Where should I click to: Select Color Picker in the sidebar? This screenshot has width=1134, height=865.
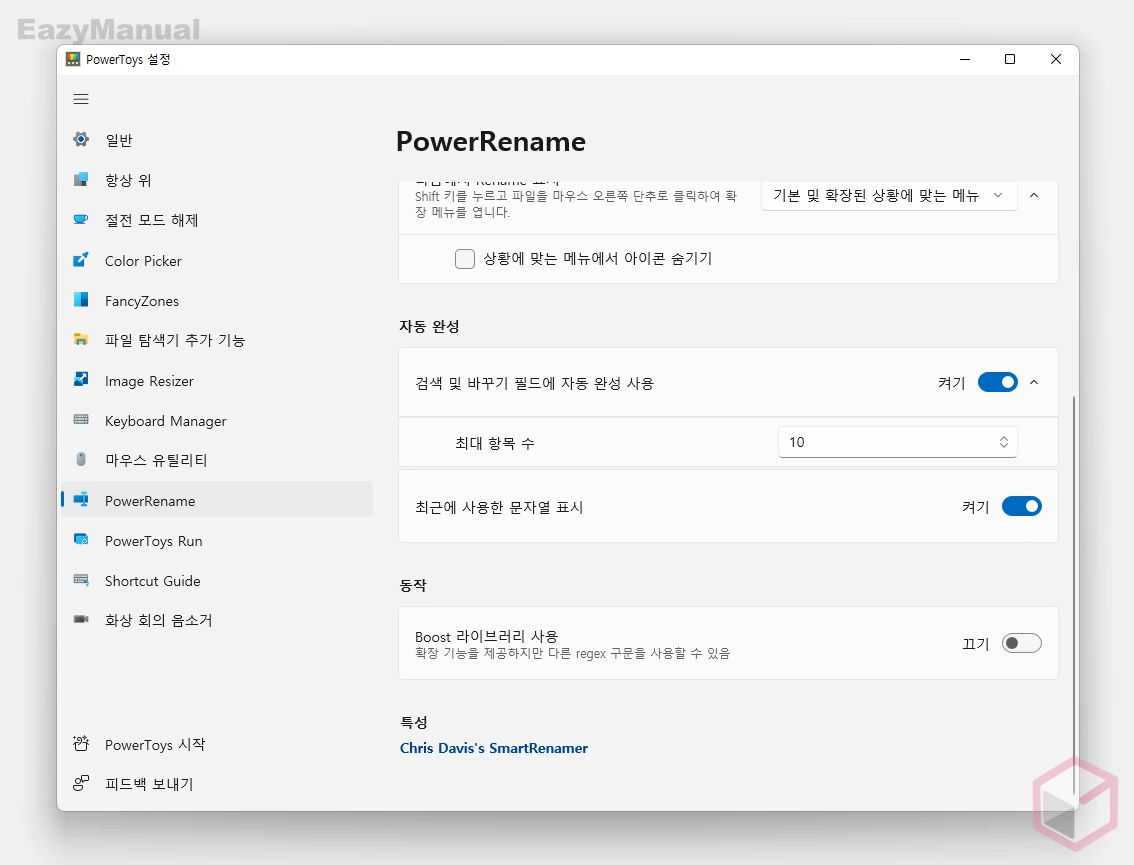[x=217, y=260]
